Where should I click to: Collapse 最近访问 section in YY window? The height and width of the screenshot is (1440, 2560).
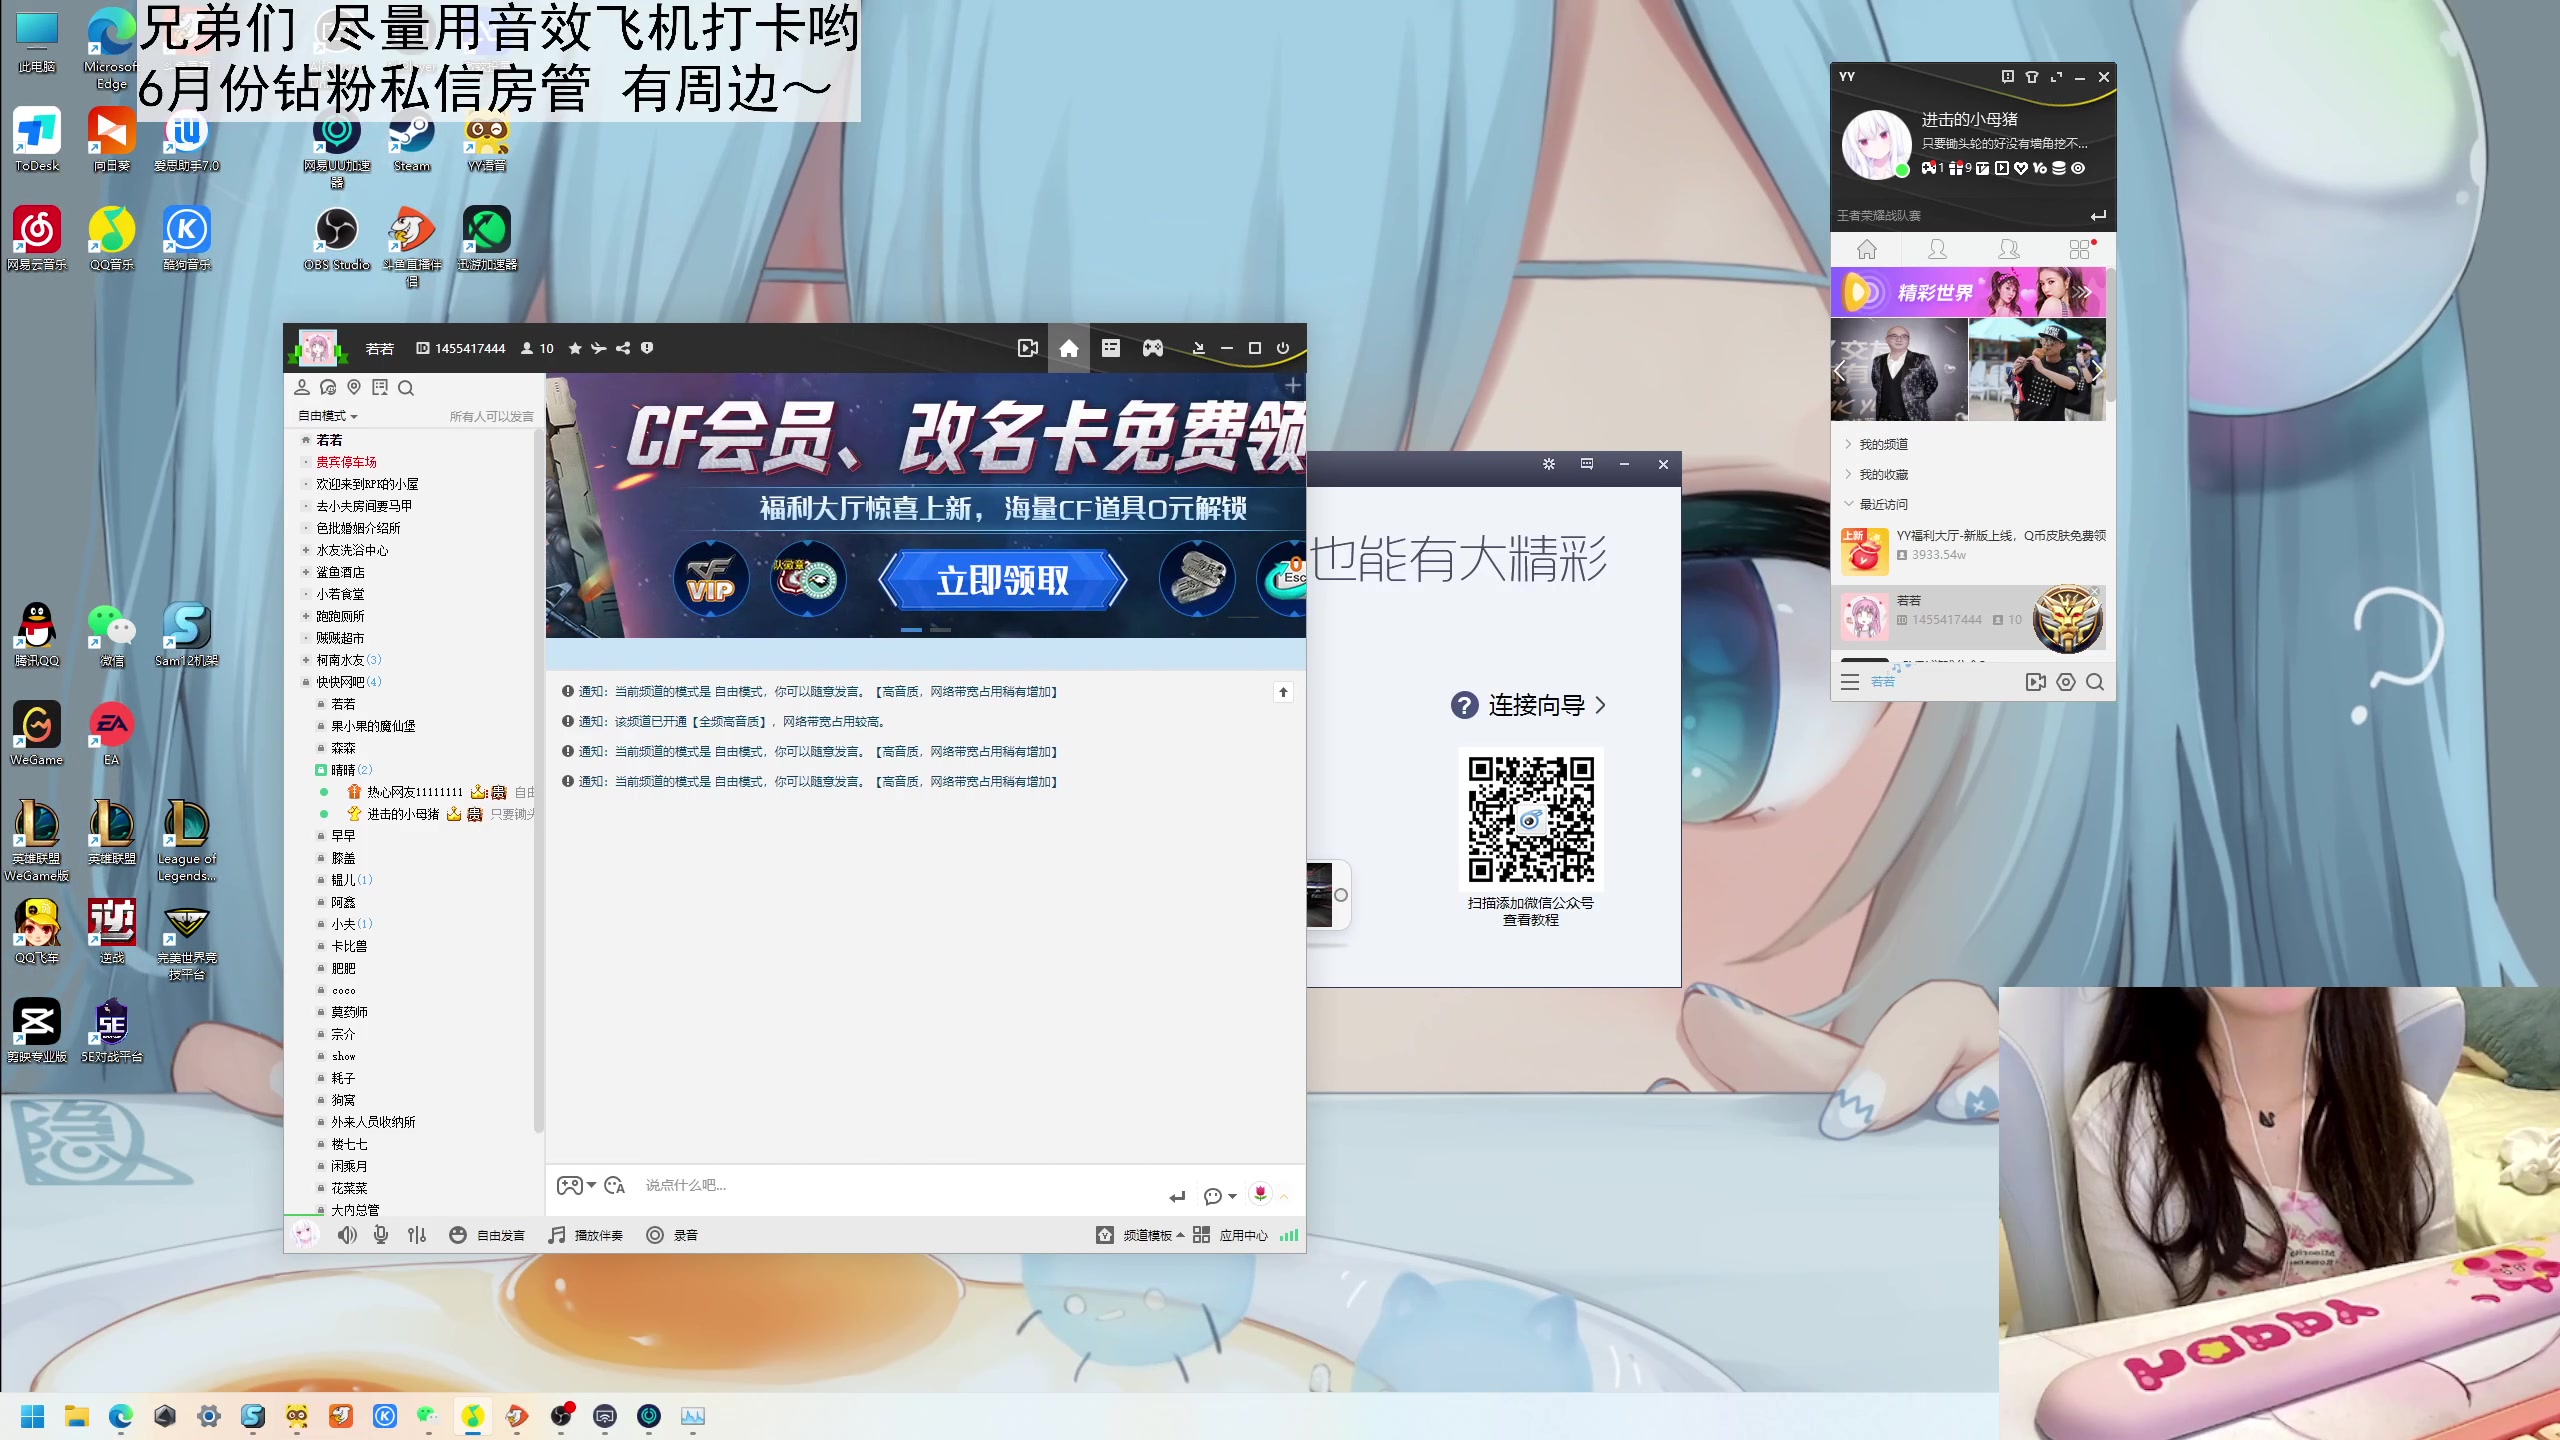pos(1883,504)
